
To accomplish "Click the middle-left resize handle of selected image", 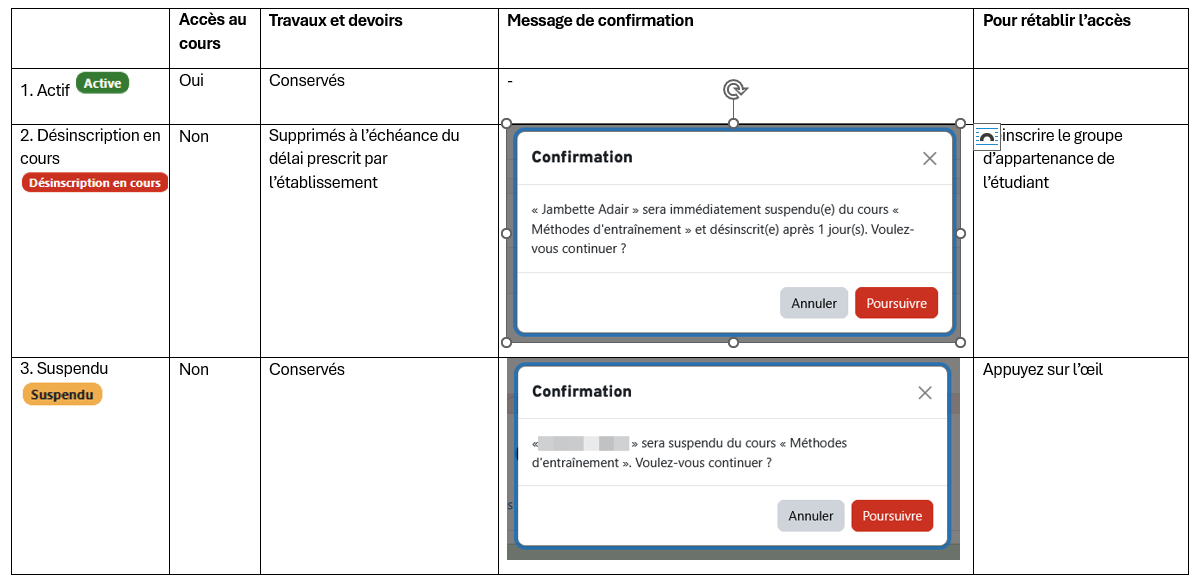I will (x=507, y=233).
